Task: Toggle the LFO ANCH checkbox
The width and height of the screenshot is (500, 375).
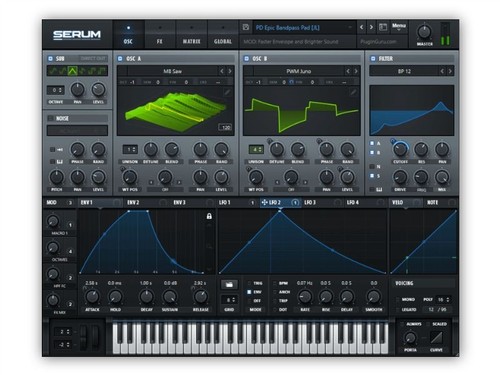Action: pyautogui.click(x=274, y=292)
